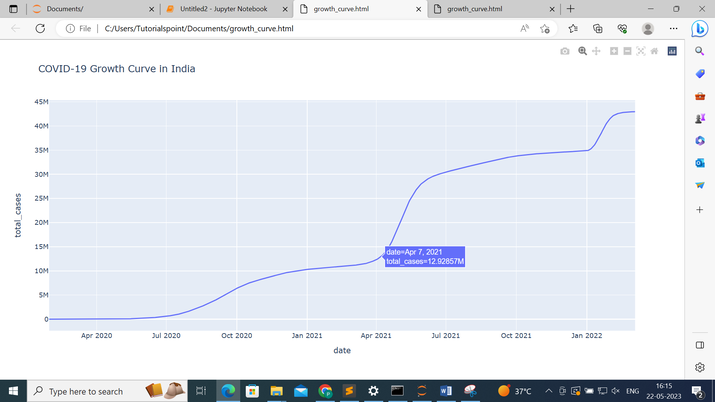Open sidebar settings gear icon
The width and height of the screenshot is (715, 402).
tap(700, 367)
